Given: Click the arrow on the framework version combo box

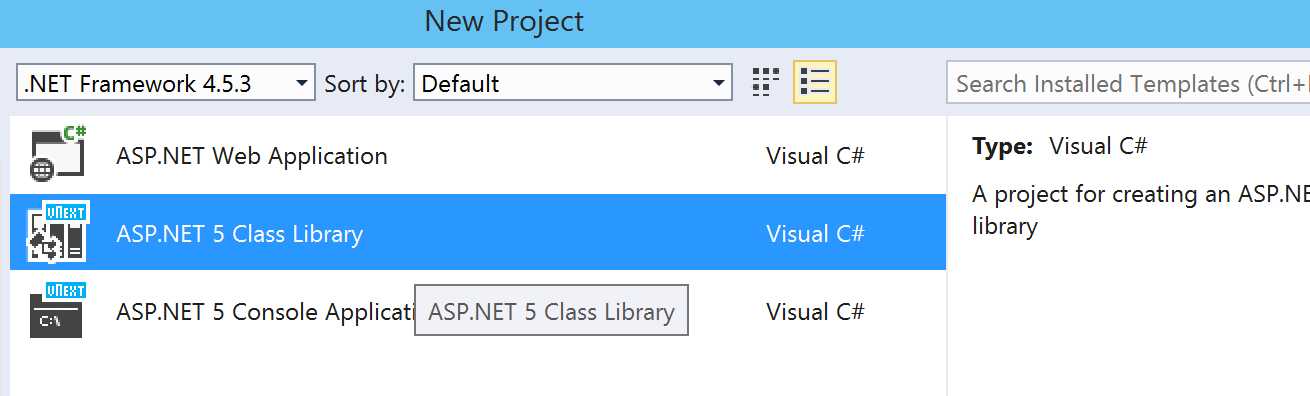Looking at the screenshot, I should pos(300,84).
